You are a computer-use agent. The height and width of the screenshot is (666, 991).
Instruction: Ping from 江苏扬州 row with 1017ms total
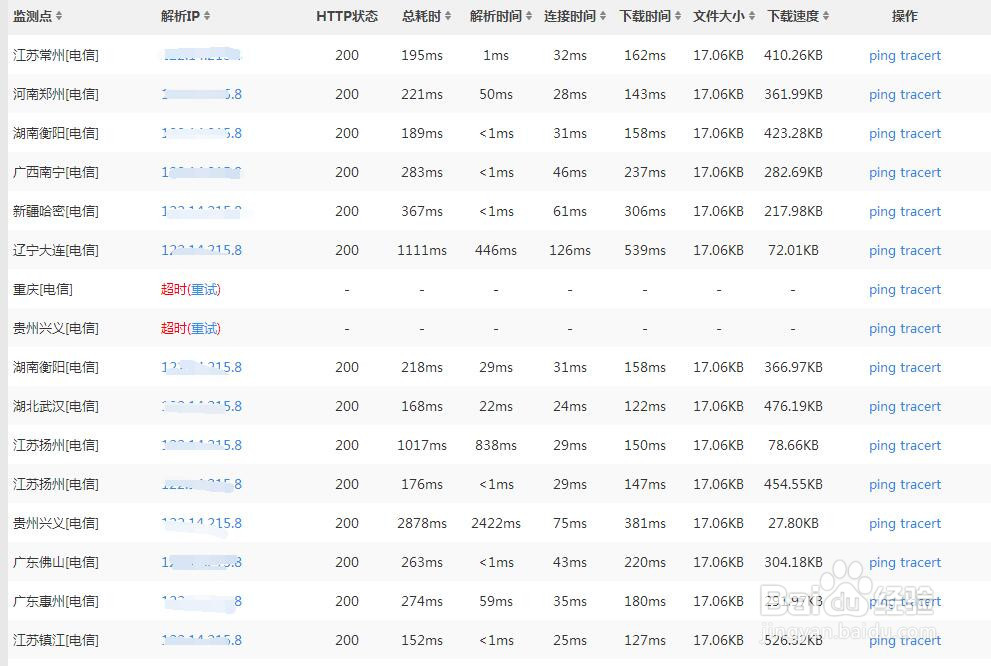[882, 446]
